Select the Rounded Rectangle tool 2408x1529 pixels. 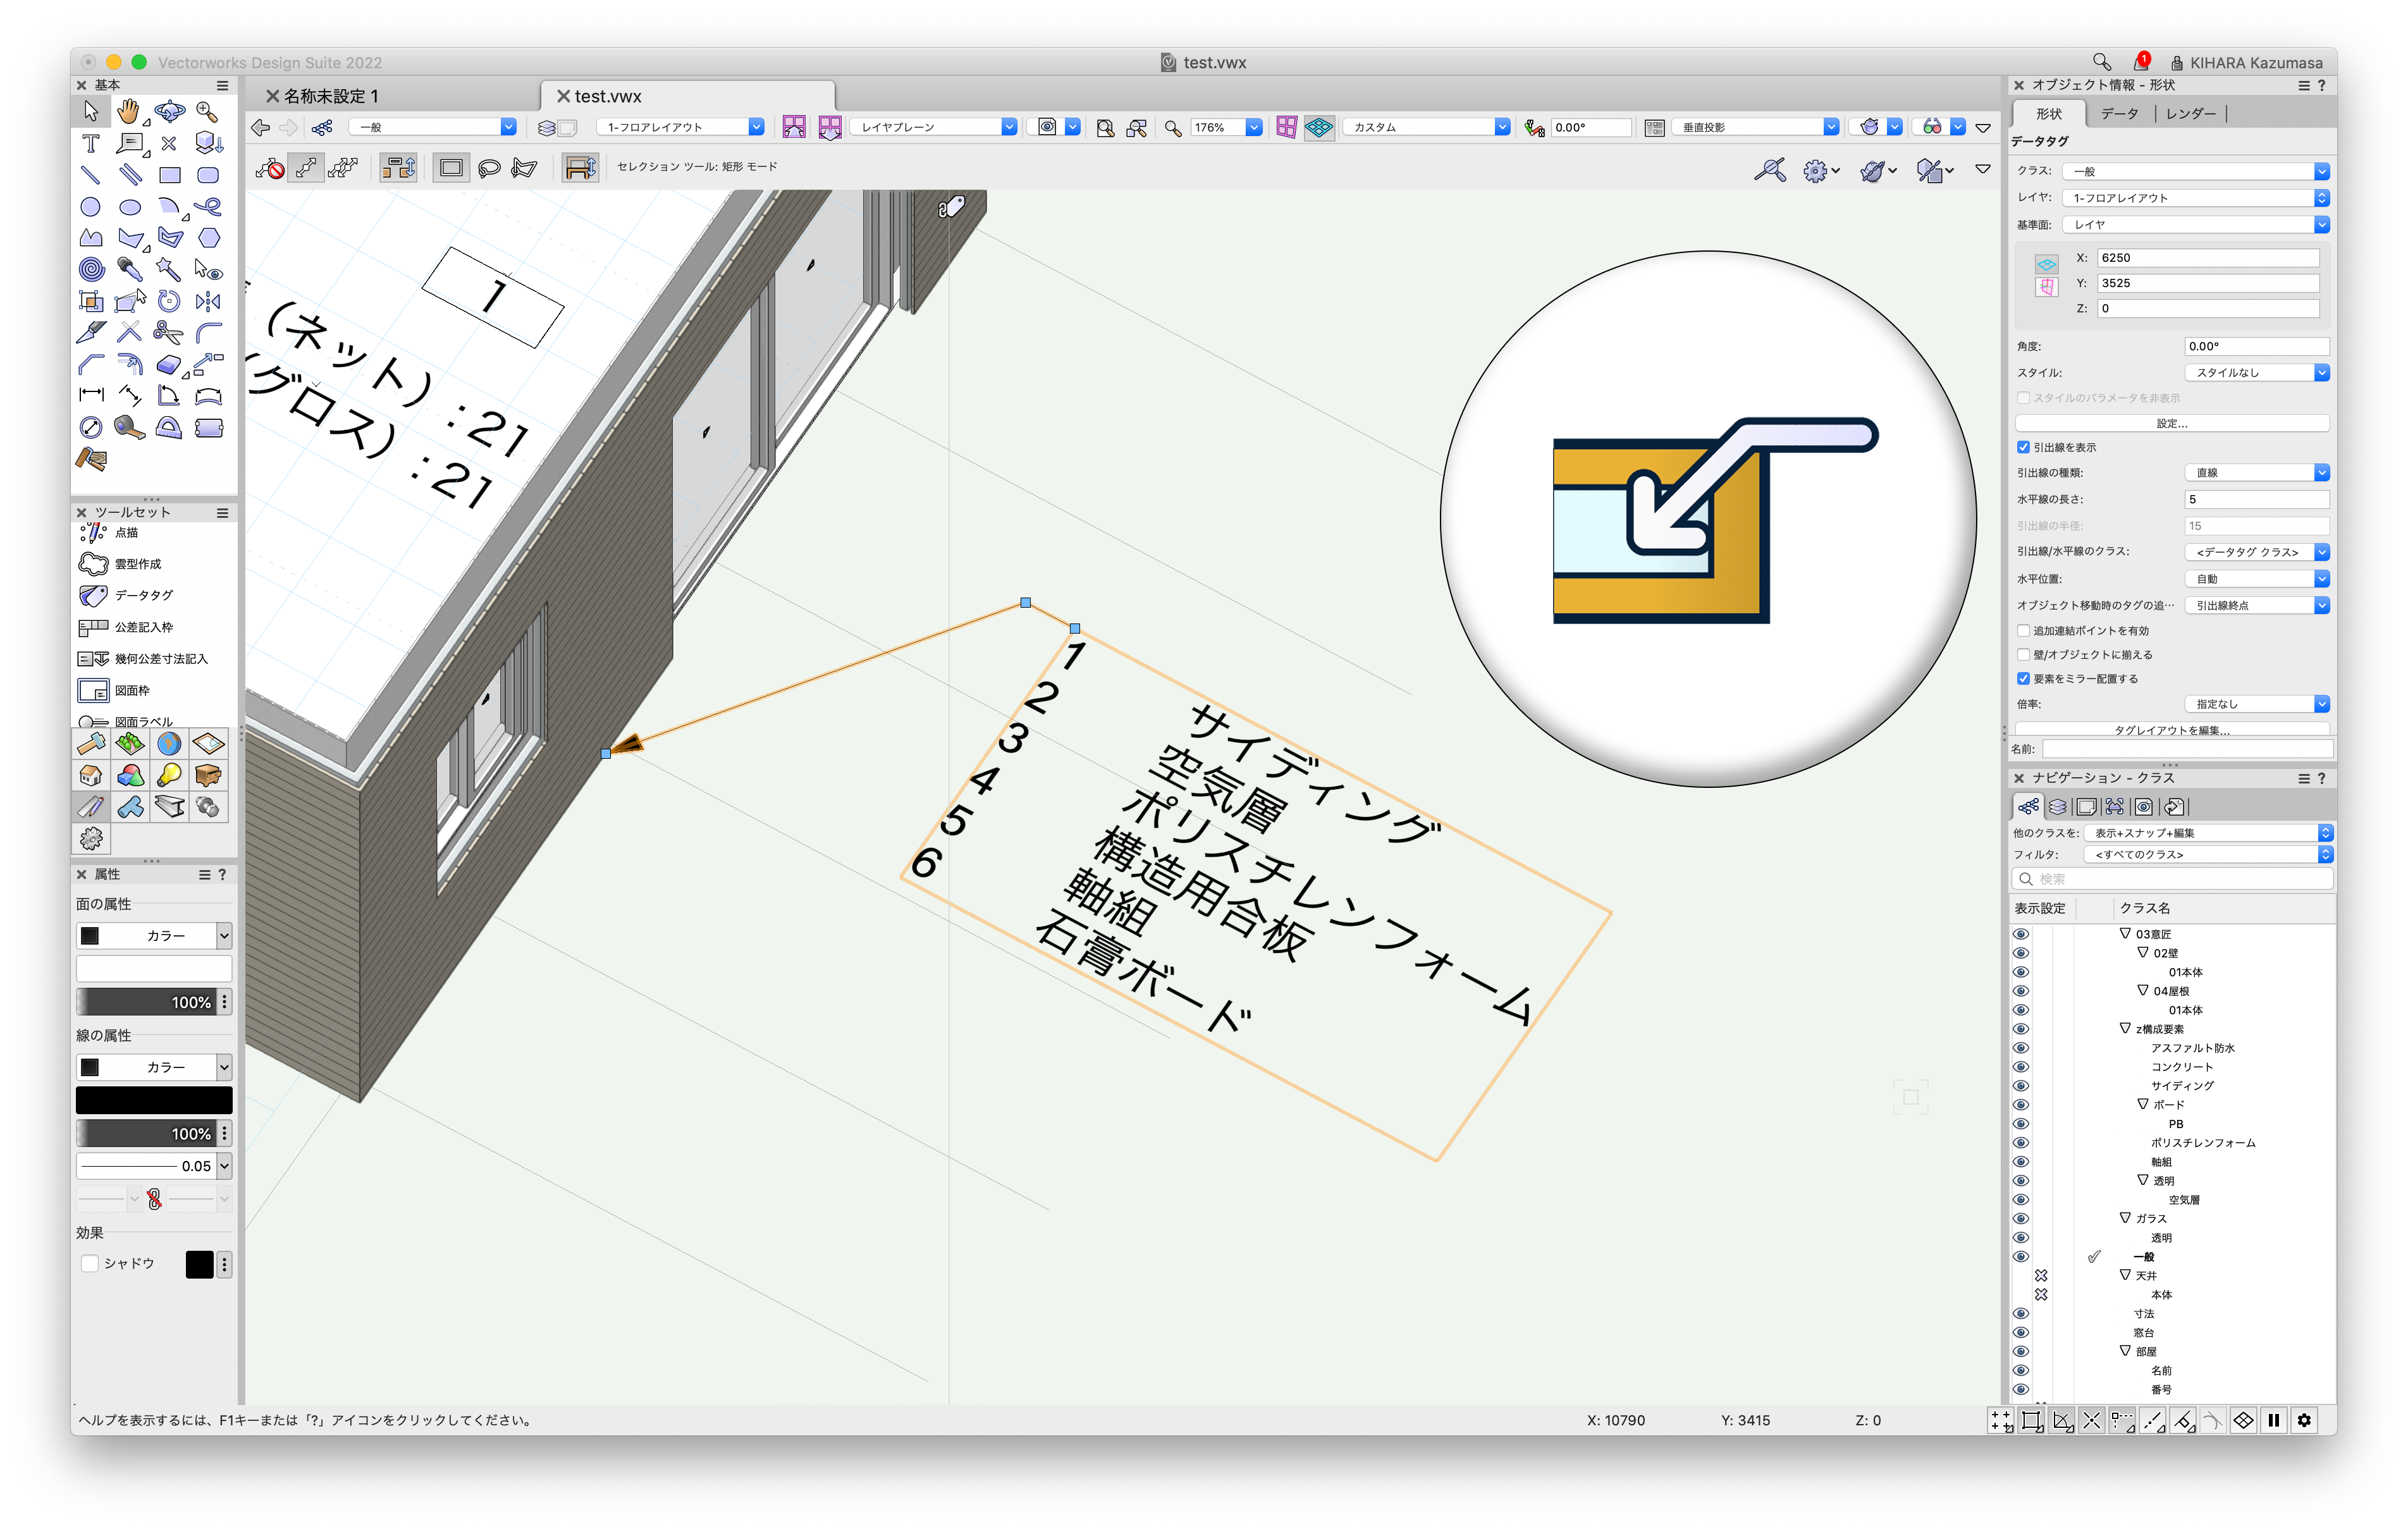click(208, 175)
